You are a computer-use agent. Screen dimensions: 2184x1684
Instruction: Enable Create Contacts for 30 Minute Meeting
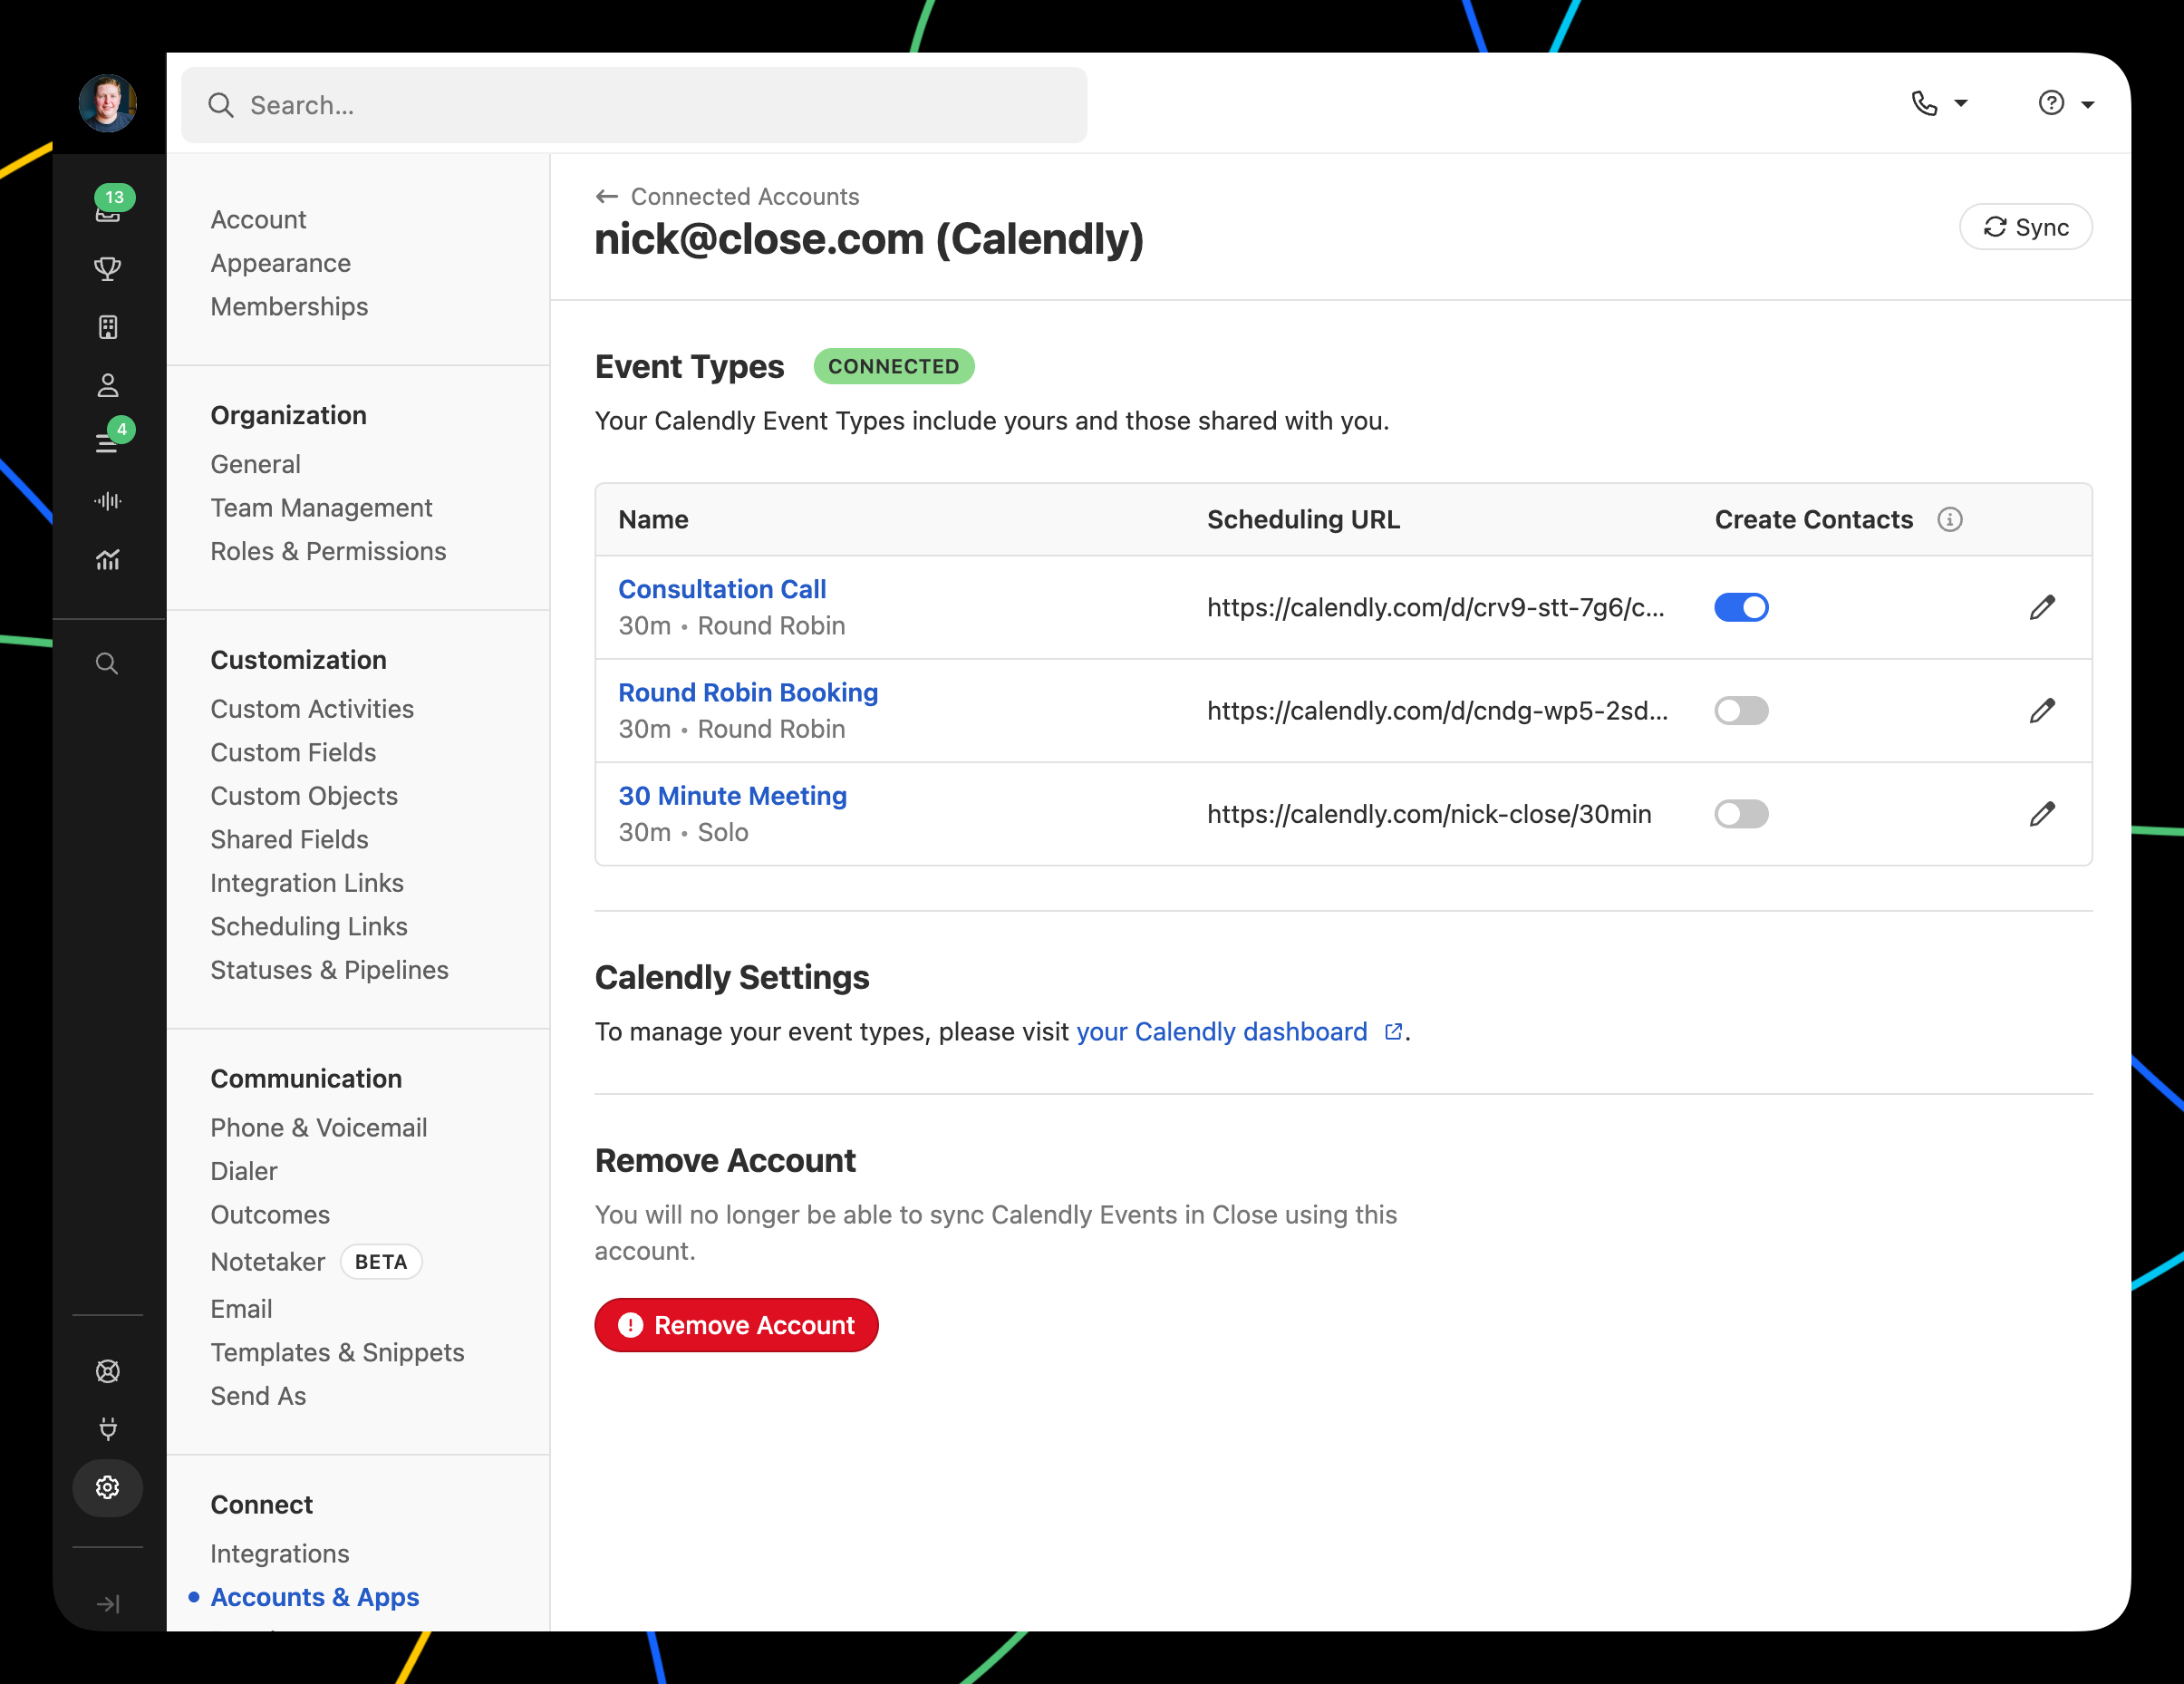(1741, 814)
